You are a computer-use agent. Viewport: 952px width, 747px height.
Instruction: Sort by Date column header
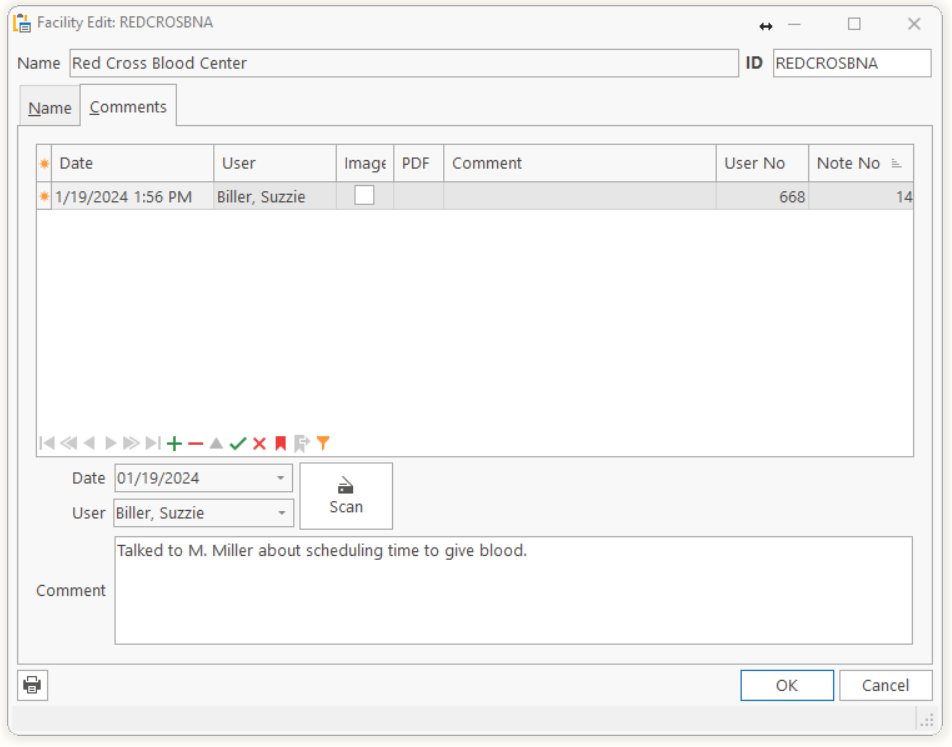point(133,163)
